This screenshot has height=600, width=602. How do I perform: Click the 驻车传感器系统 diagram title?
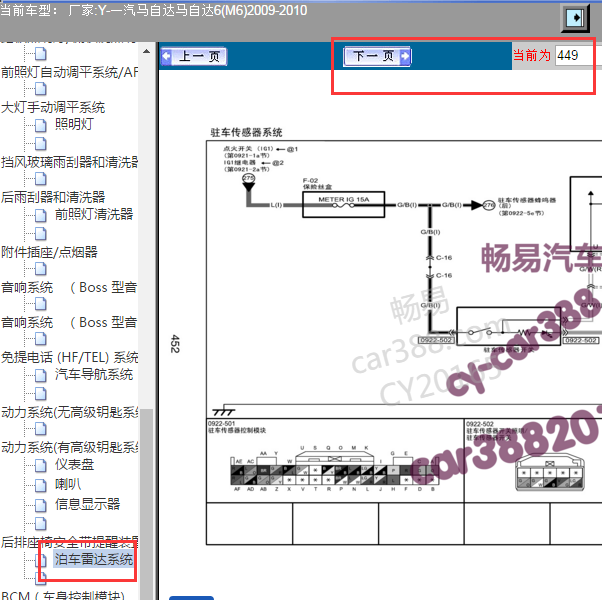pyautogui.click(x=246, y=132)
